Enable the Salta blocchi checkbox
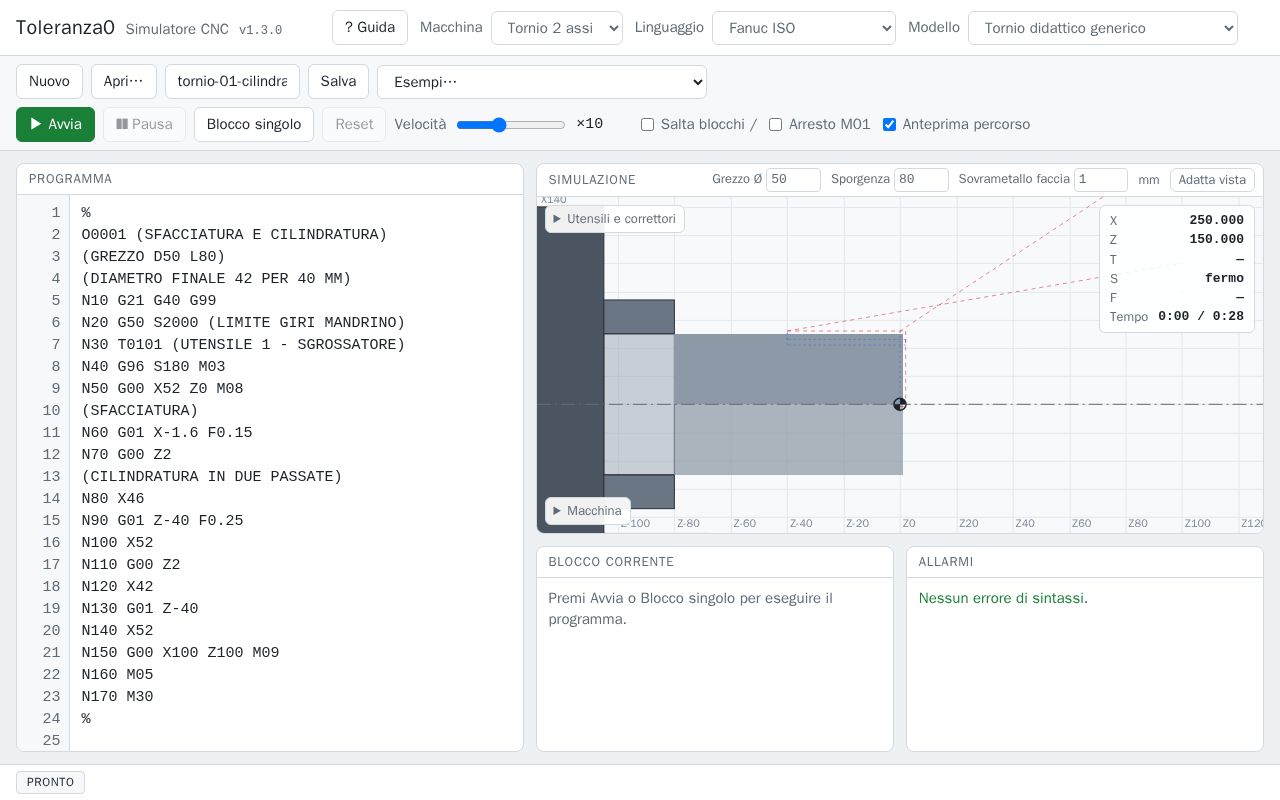 pyautogui.click(x=647, y=124)
